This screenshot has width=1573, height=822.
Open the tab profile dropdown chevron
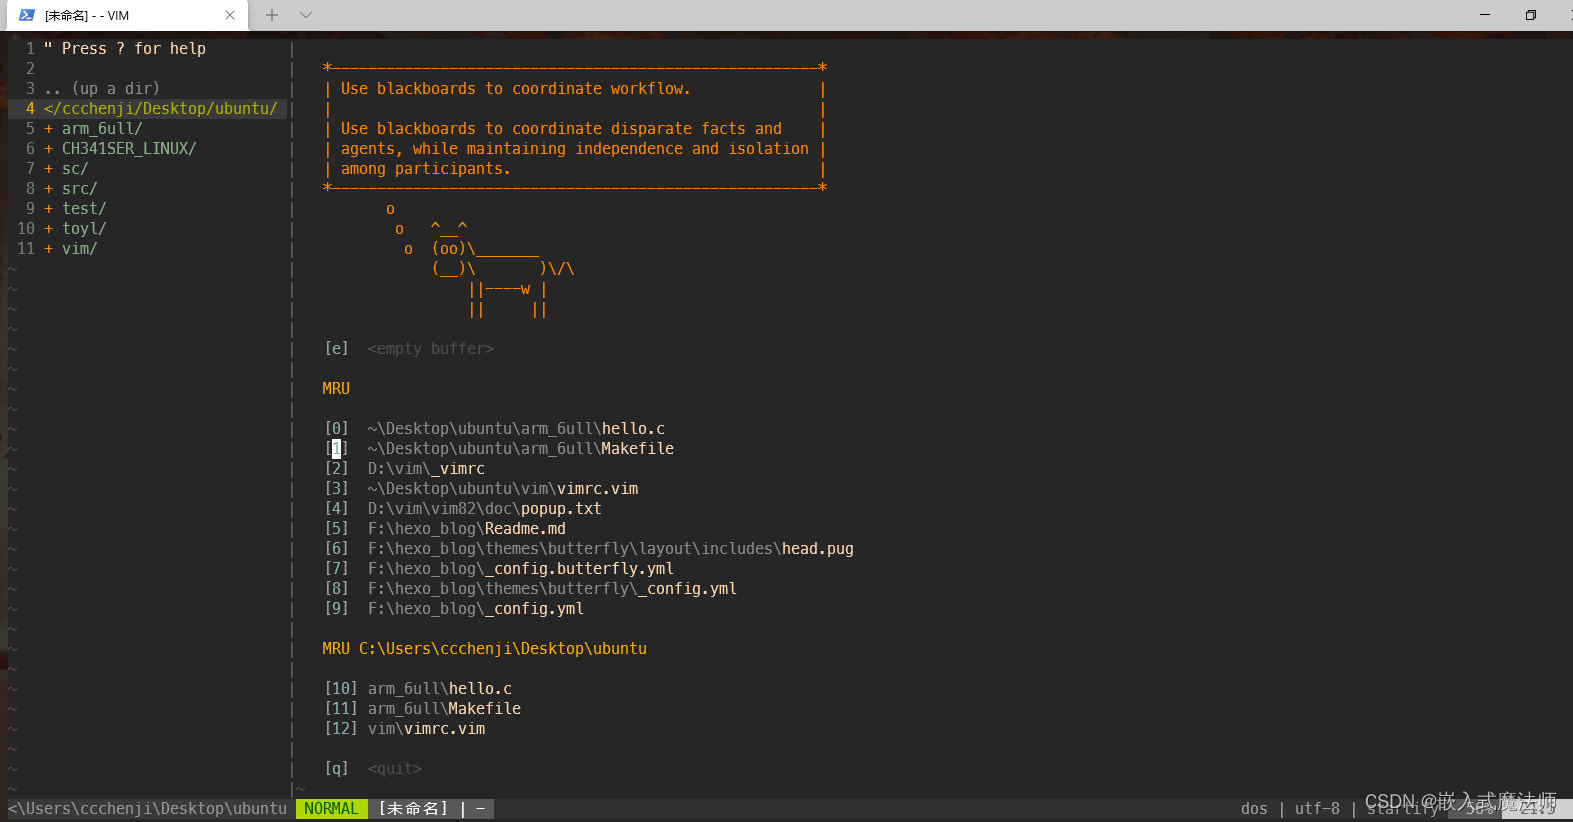[x=306, y=15]
